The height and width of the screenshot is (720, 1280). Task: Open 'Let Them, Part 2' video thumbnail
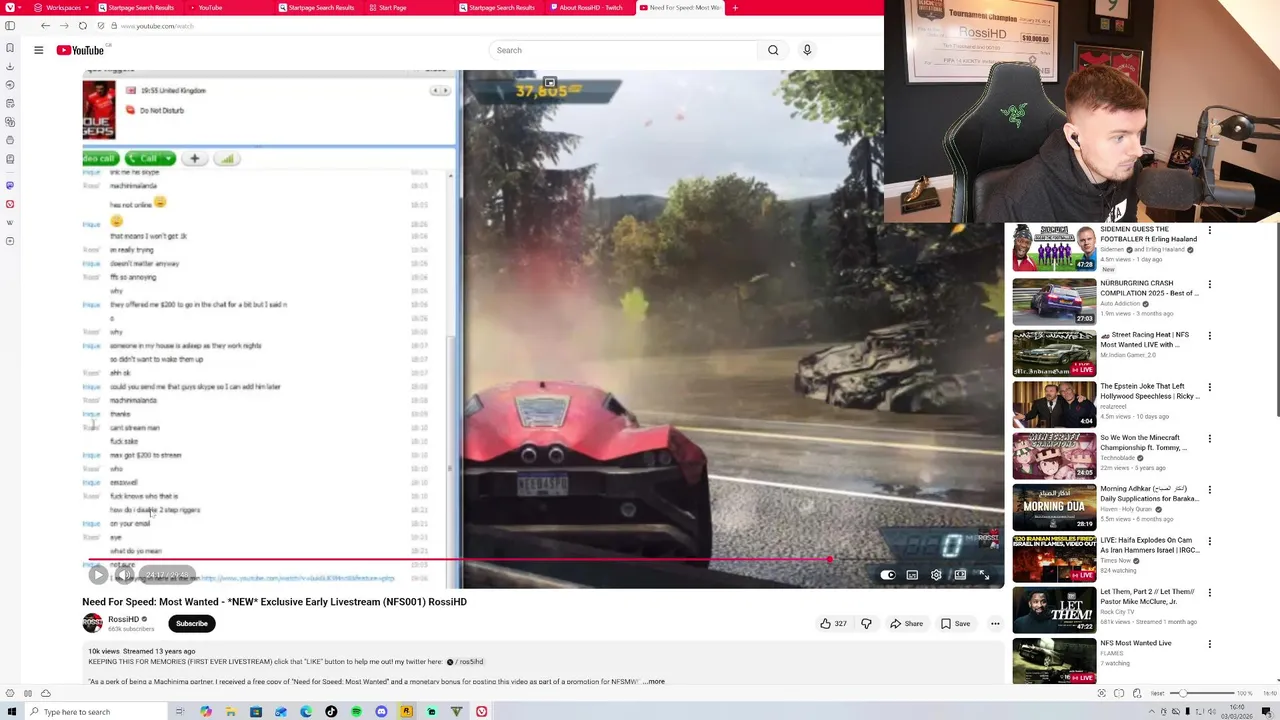point(1054,609)
